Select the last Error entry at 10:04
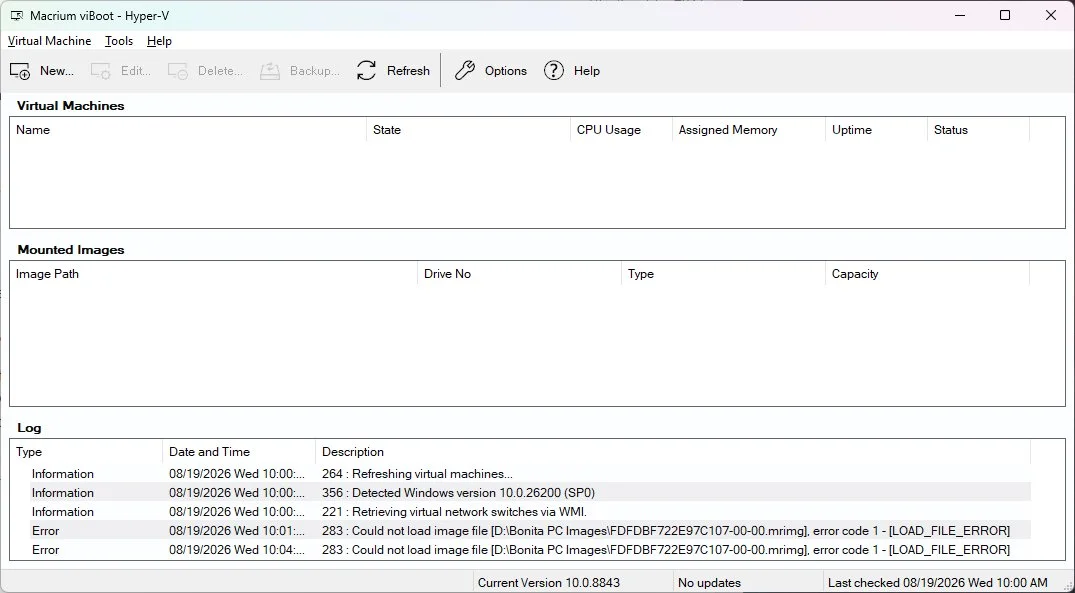Screen dimensions: 1075x593 (530, 550)
